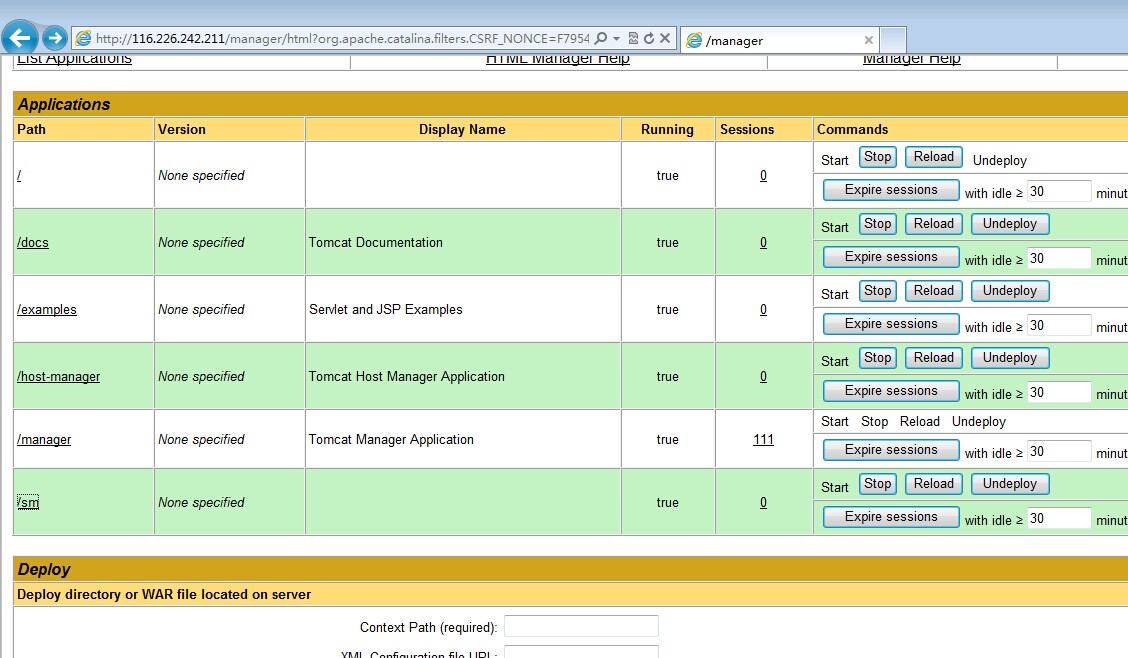Image resolution: width=1128 pixels, height=658 pixels.
Task: Click the browser Forward arrow button
Action: [x=55, y=38]
